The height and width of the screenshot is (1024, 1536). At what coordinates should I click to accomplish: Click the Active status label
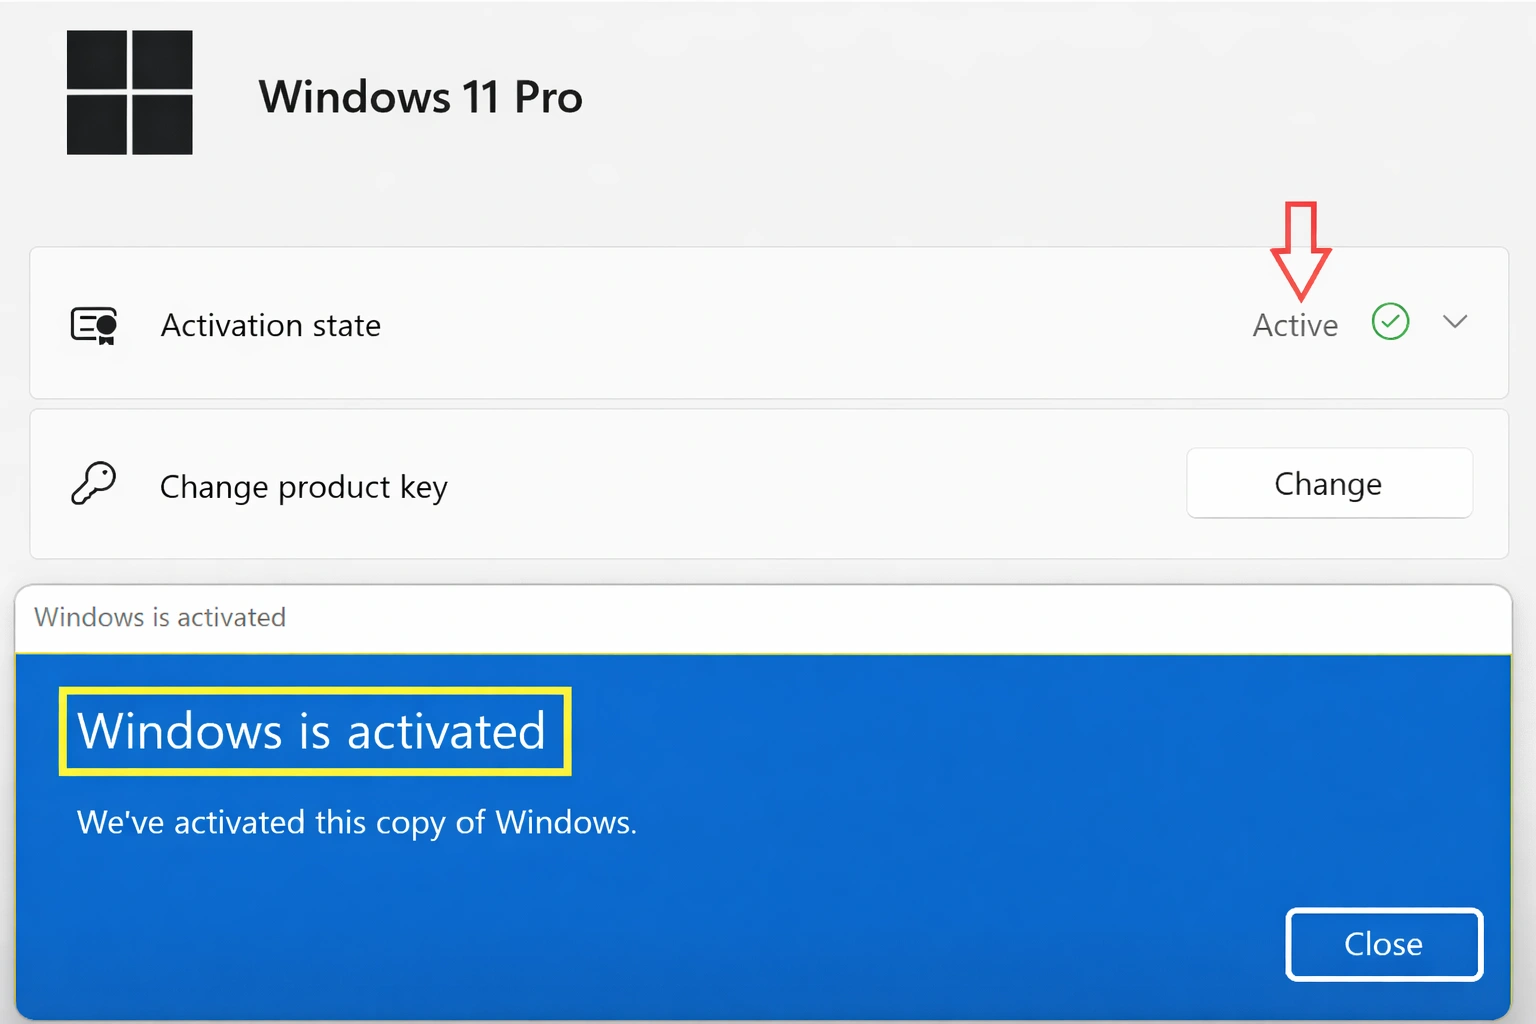click(x=1294, y=324)
